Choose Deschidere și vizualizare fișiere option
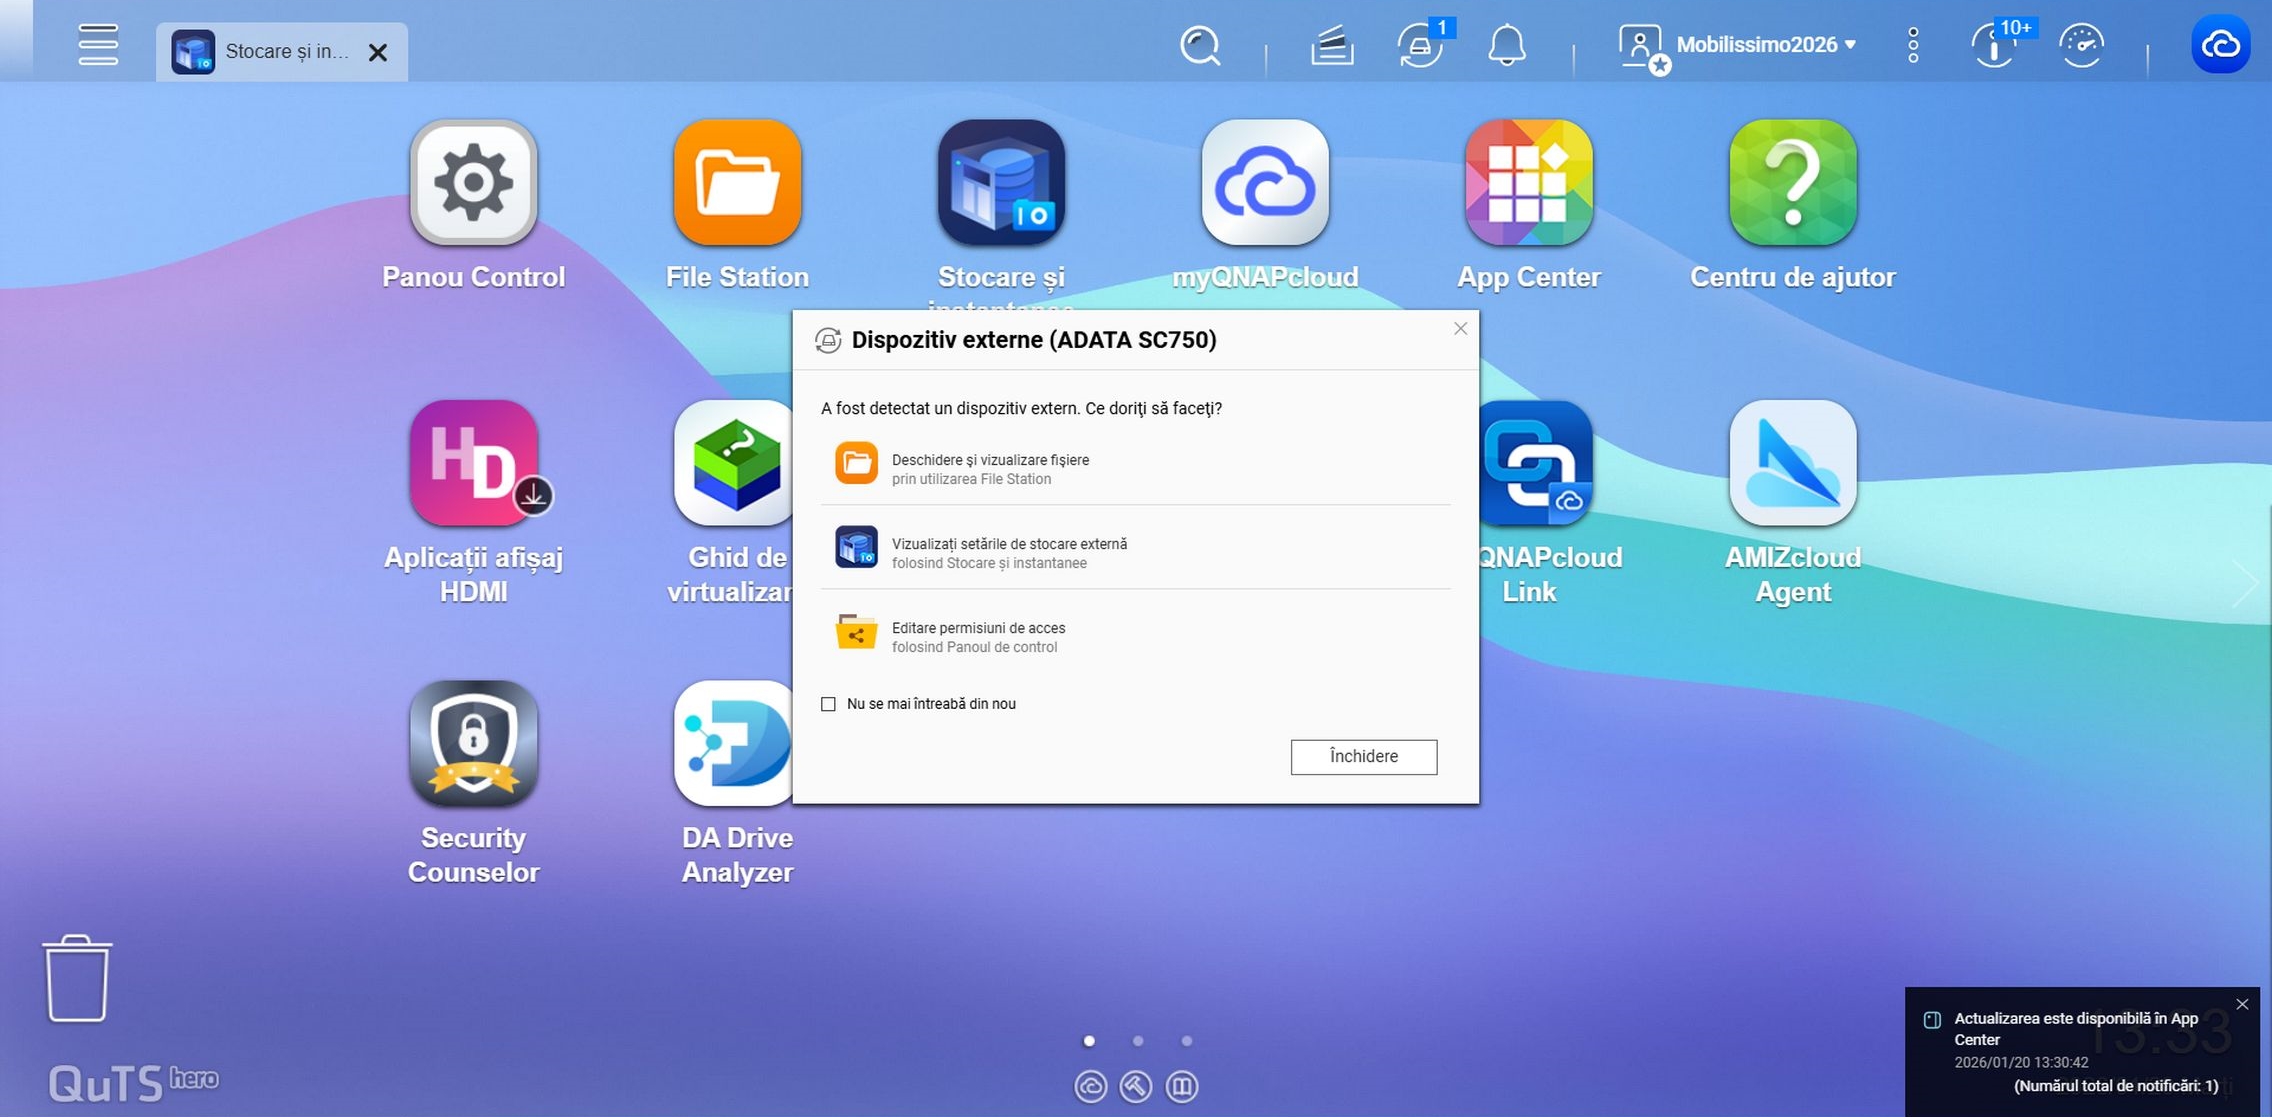Viewport: 2272px width, 1117px height. click(990, 468)
